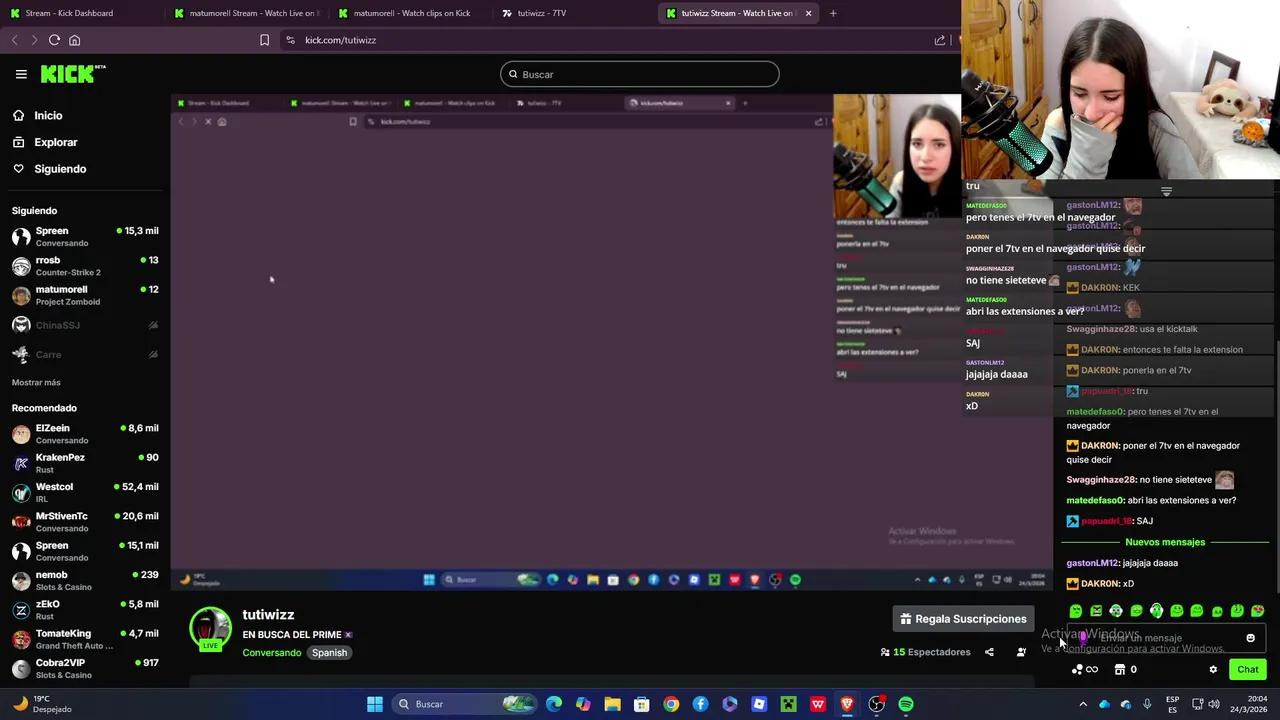Open zEkO Rust channel
The image size is (1280, 720).
[x=85, y=610]
